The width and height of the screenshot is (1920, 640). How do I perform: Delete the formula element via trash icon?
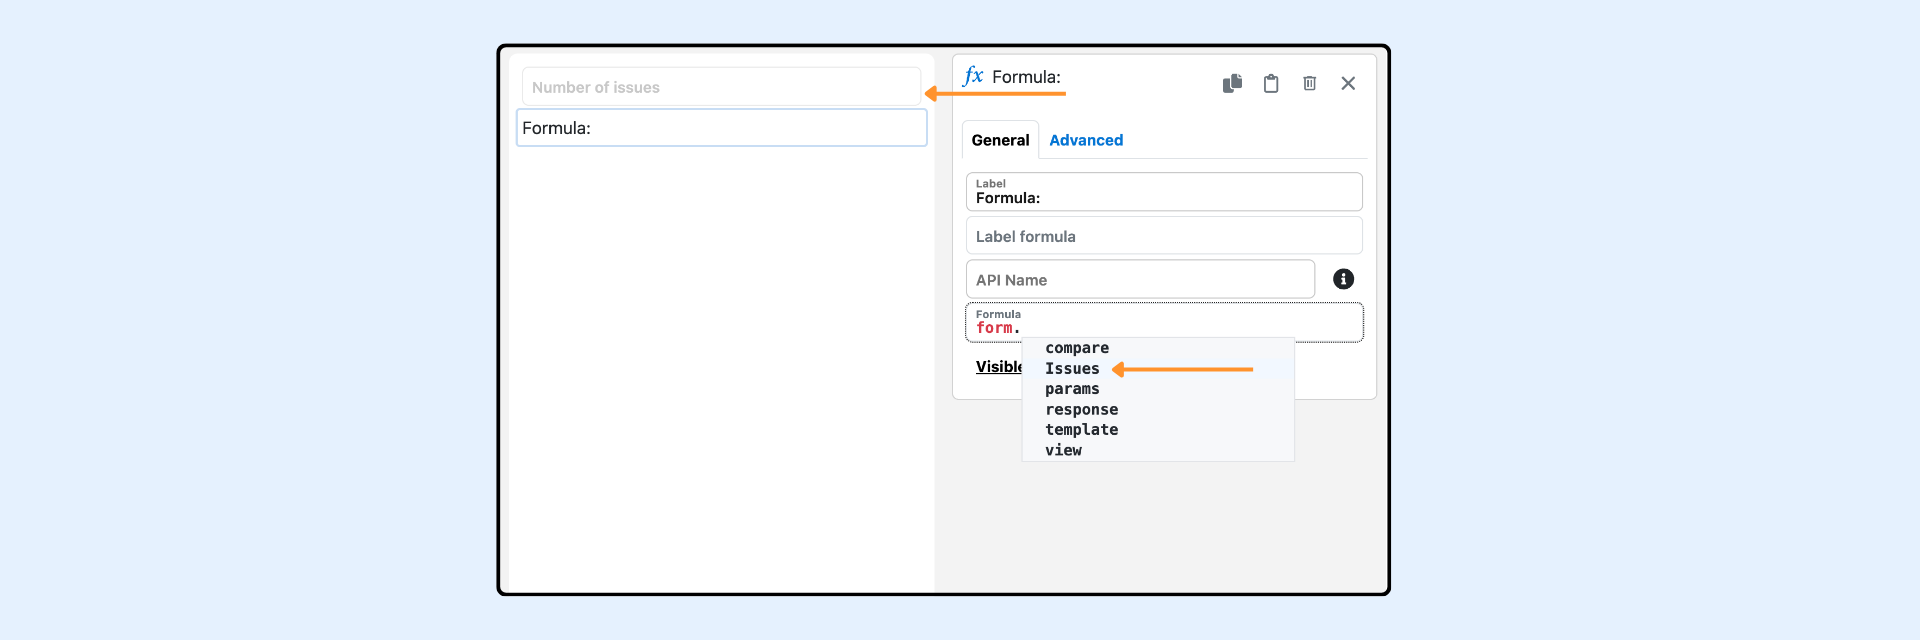(x=1309, y=83)
